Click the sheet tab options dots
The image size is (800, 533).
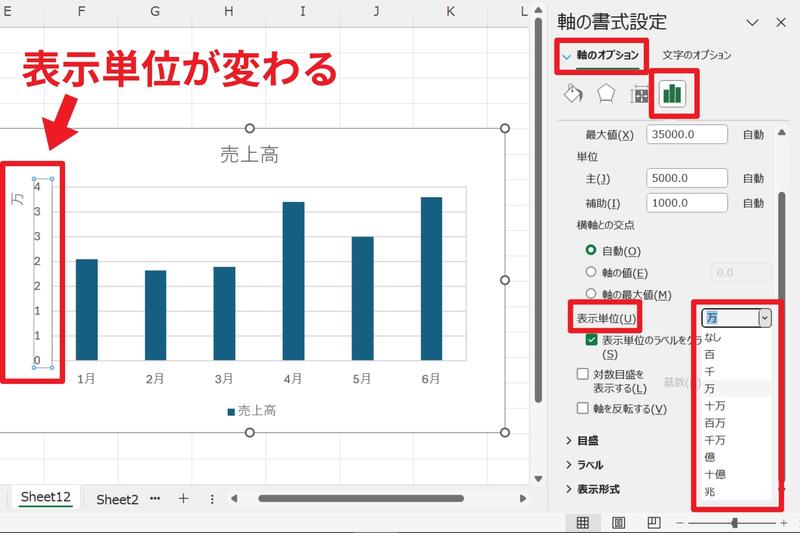click(x=212, y=499)
